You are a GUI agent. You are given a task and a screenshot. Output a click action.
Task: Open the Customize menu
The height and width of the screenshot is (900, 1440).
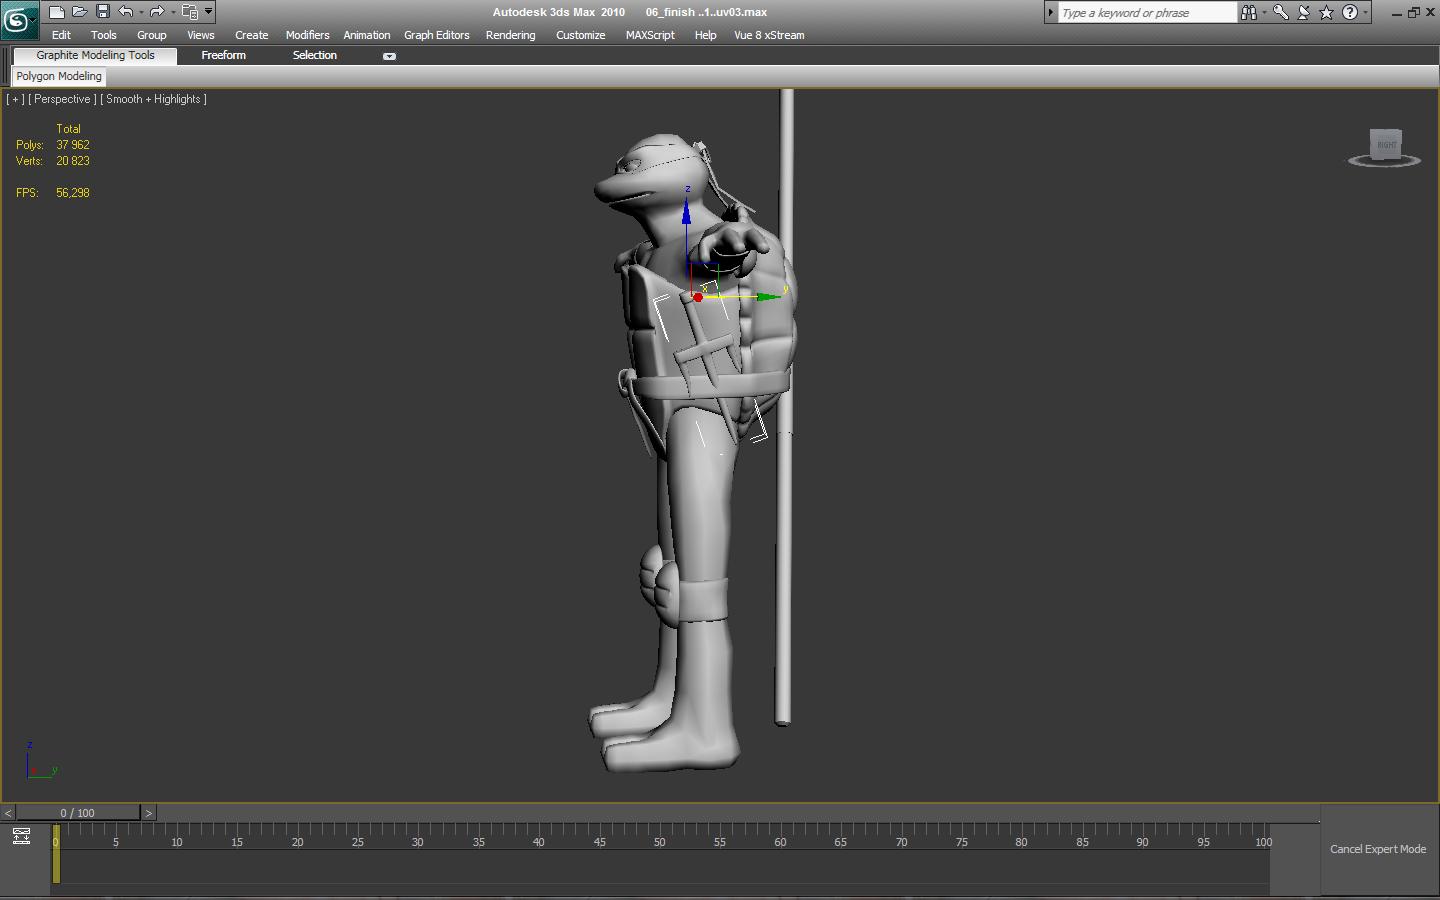point(580,35)
